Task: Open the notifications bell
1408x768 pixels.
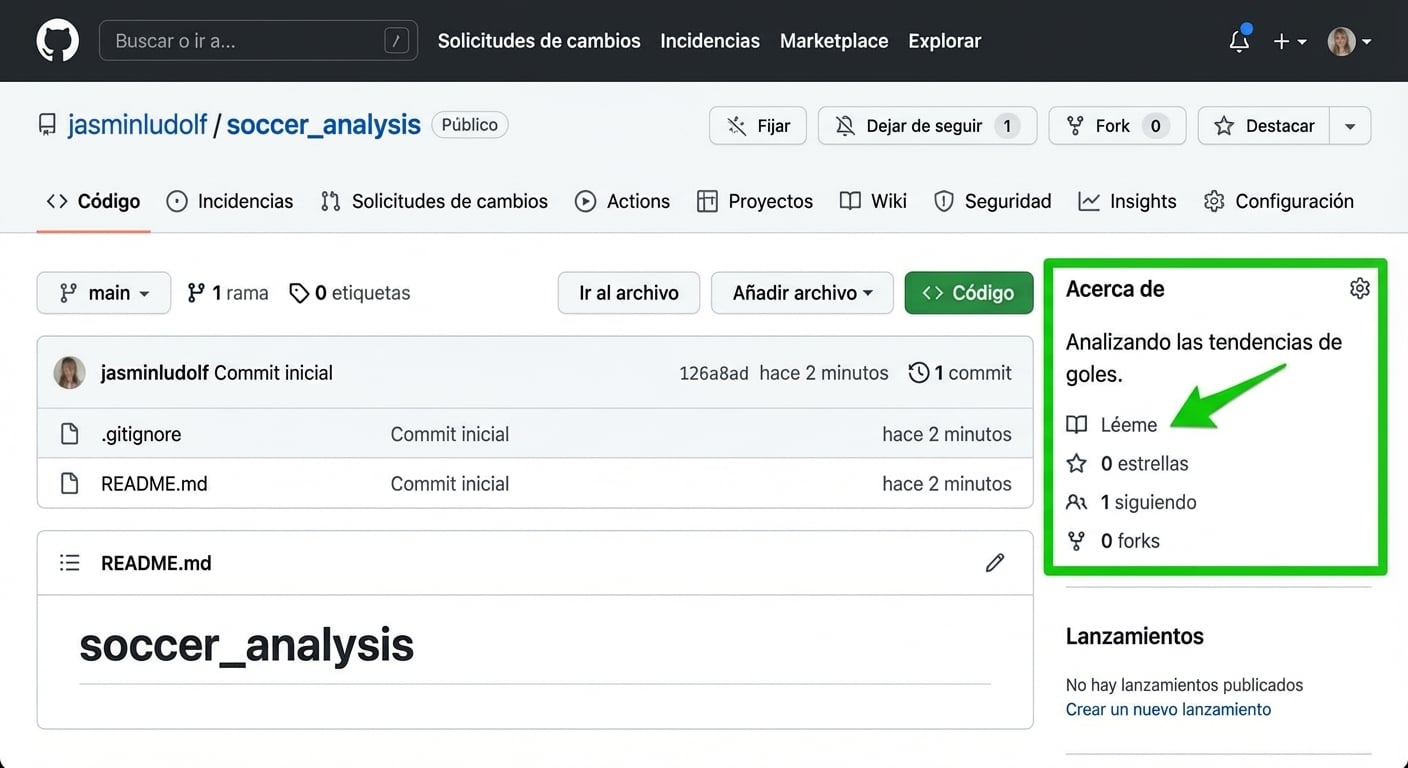Action: [1239, 41]
